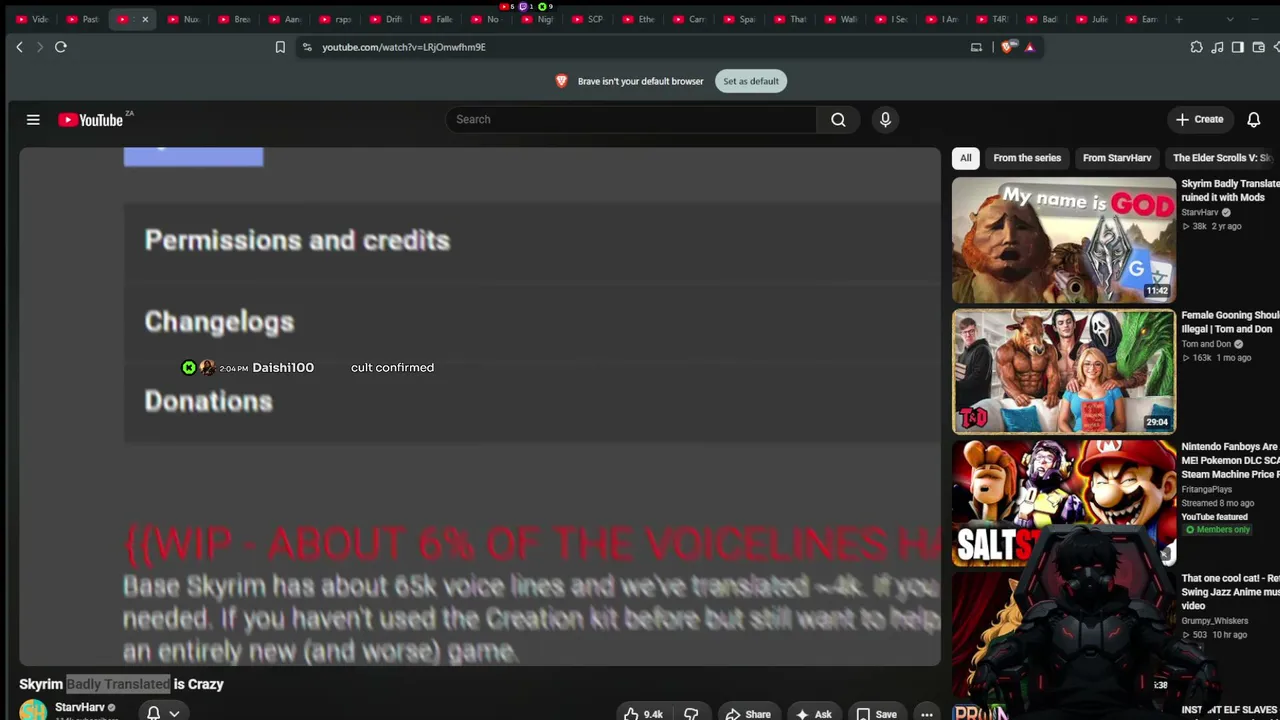Open the YouTube guide hamburger menu

tap(33, 120)
